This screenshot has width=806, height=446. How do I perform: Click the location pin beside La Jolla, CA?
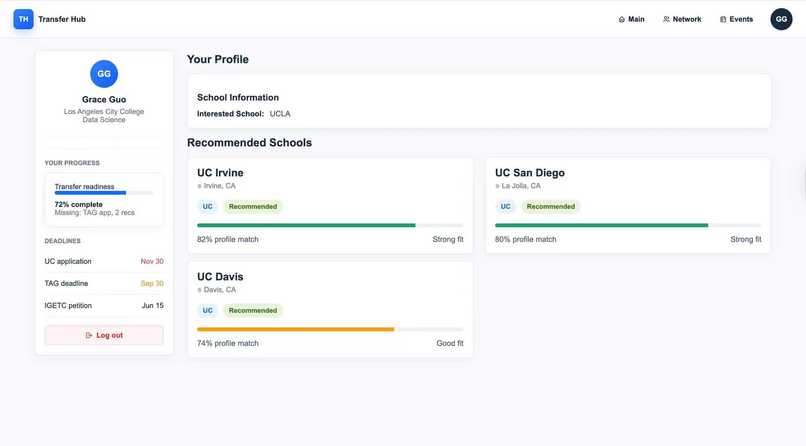[497, 186]
